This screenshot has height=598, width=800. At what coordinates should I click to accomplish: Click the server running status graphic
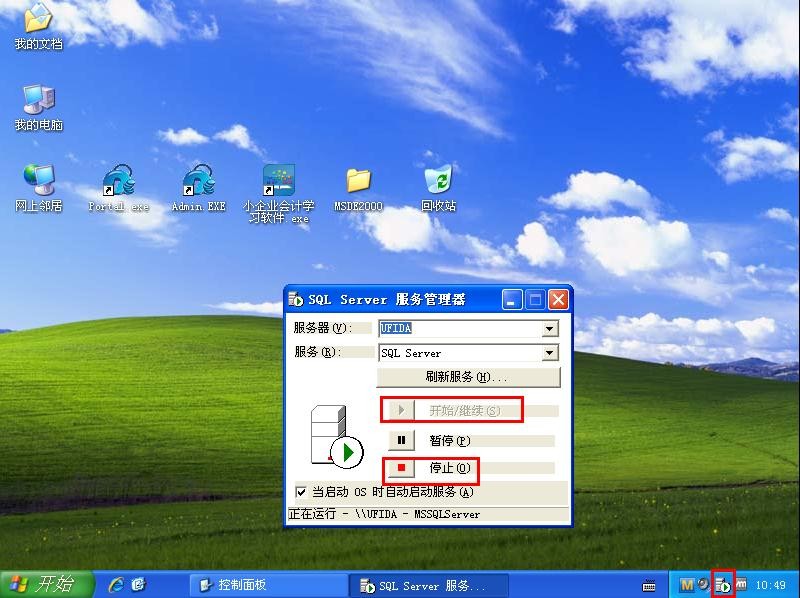(336, 437)
